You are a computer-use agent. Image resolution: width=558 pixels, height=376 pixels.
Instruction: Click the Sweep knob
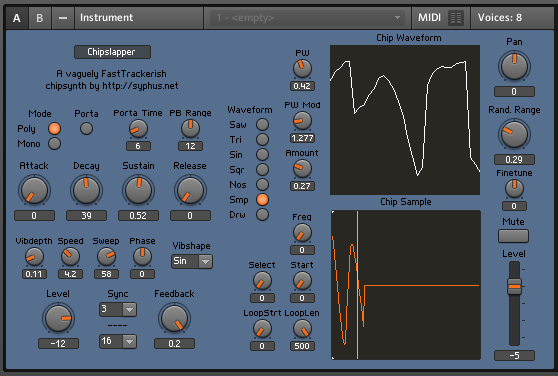[106, 257]
